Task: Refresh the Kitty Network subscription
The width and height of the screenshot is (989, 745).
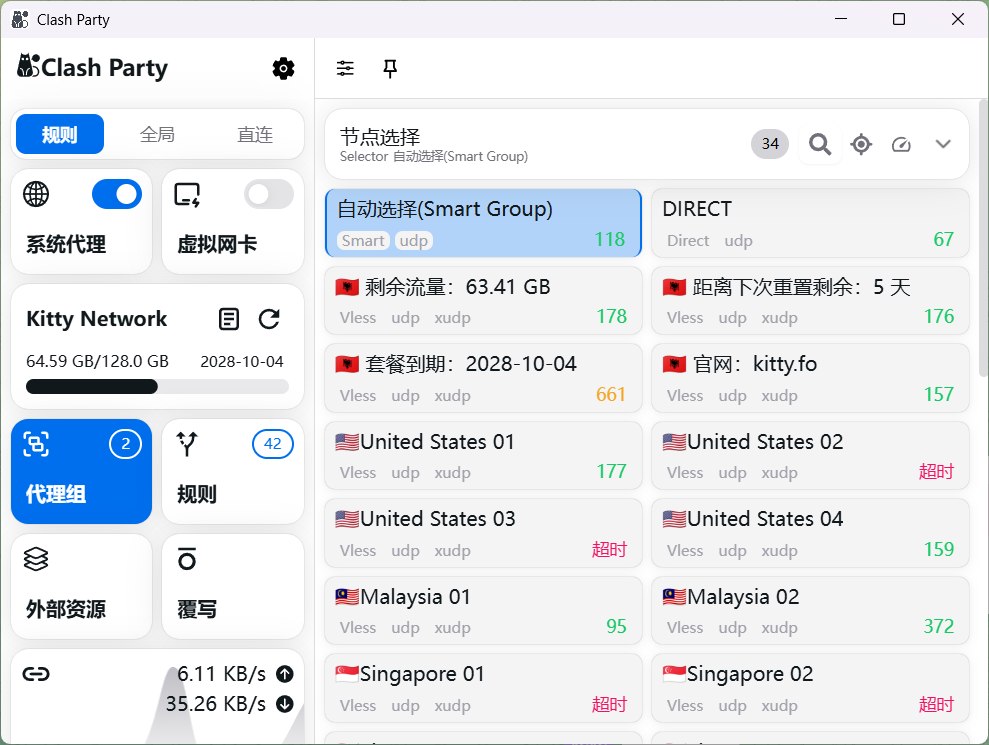Action: tap(269, 319)
